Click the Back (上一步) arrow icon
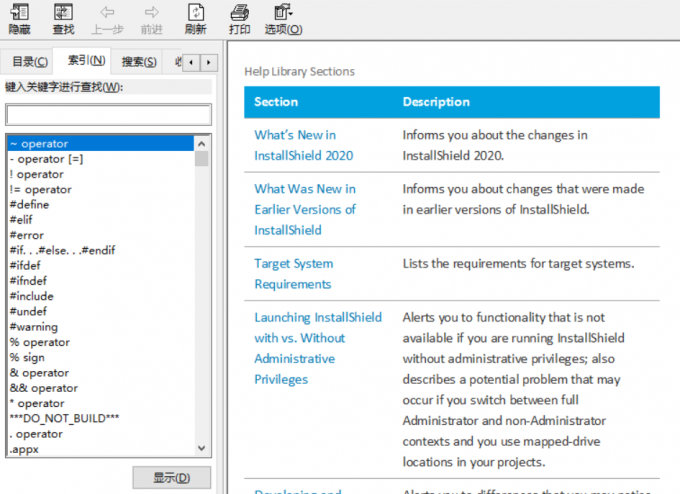 (x=107, y=13)
